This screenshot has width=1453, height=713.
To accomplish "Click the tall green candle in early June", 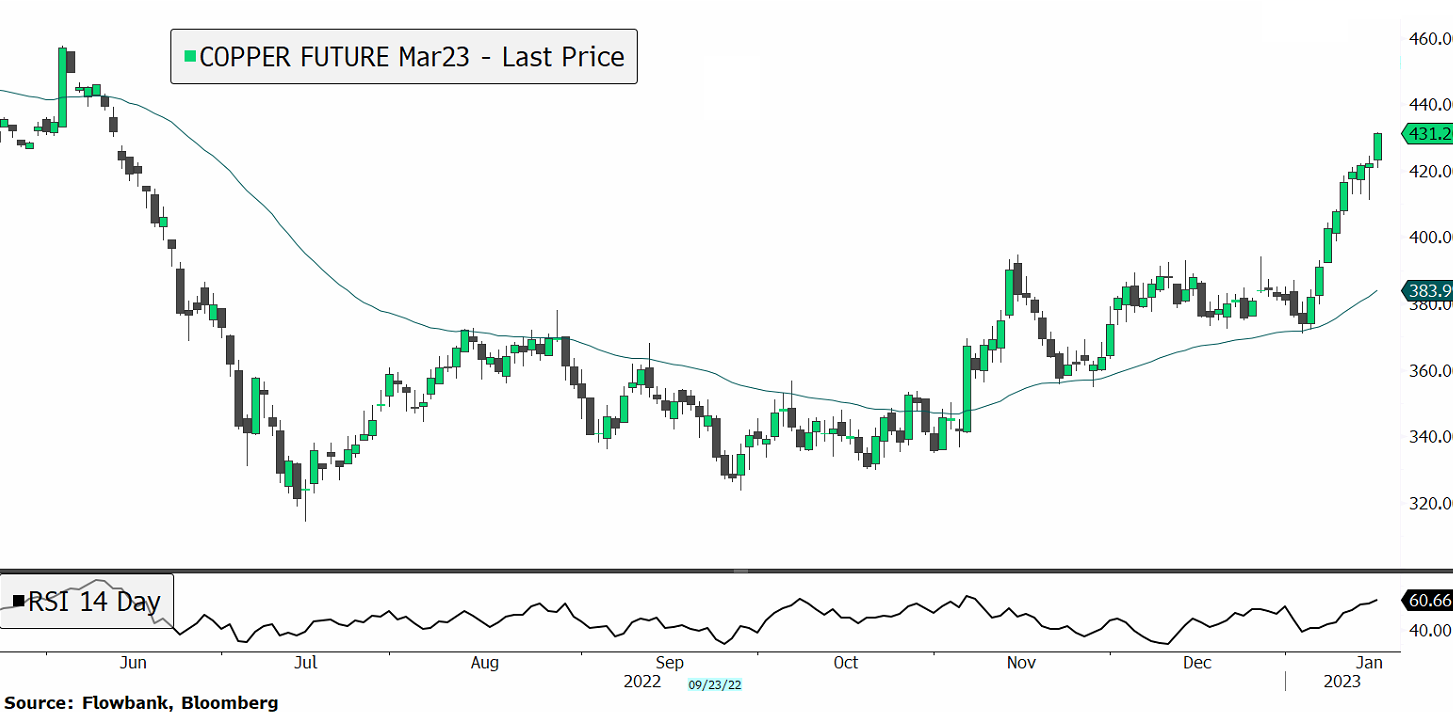I will [x=62, y=88].
